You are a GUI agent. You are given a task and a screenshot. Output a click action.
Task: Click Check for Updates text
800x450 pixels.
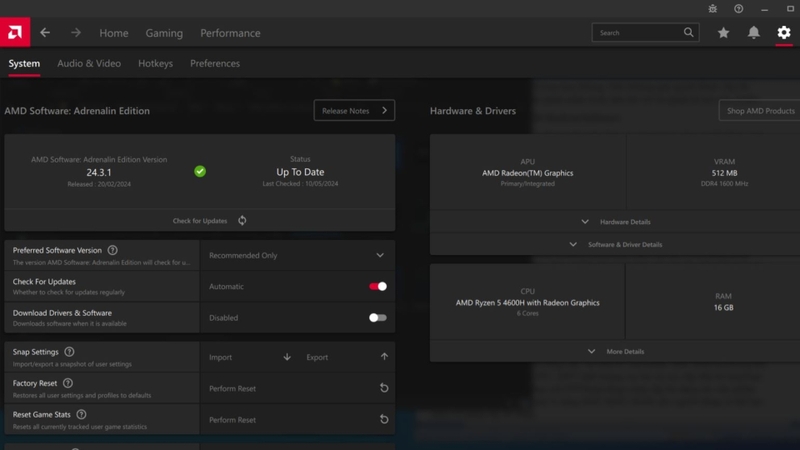pos(199,221)
